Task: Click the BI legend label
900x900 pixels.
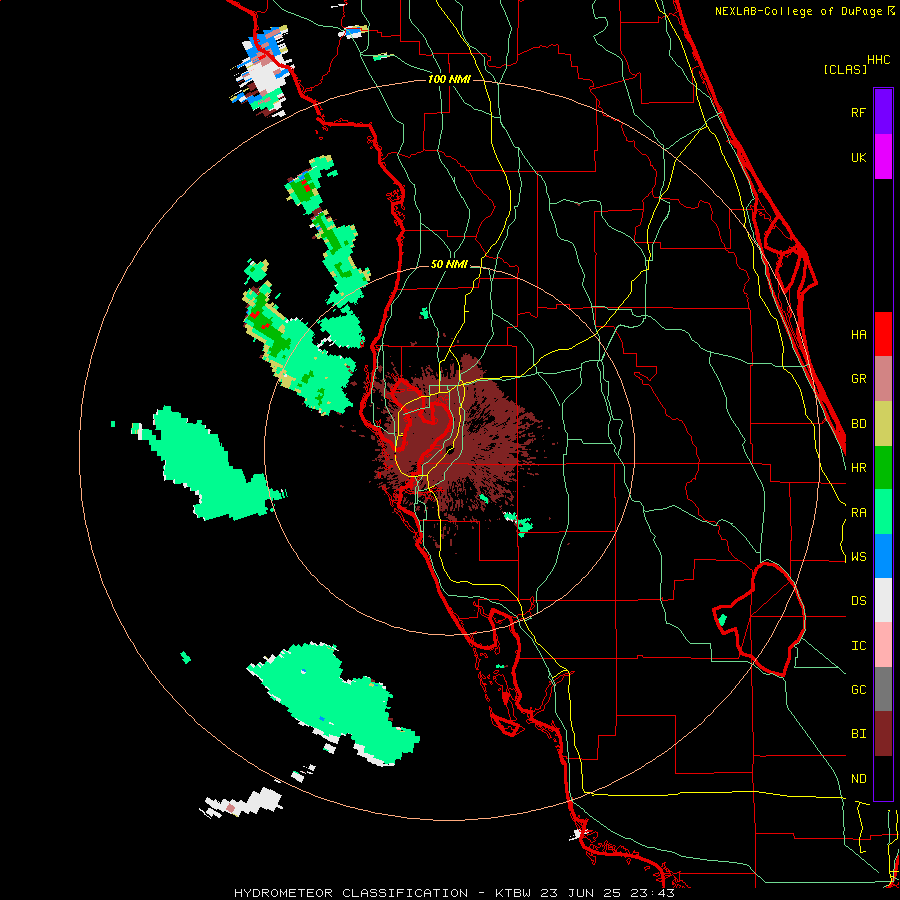Action: click(x=858, y=734)
